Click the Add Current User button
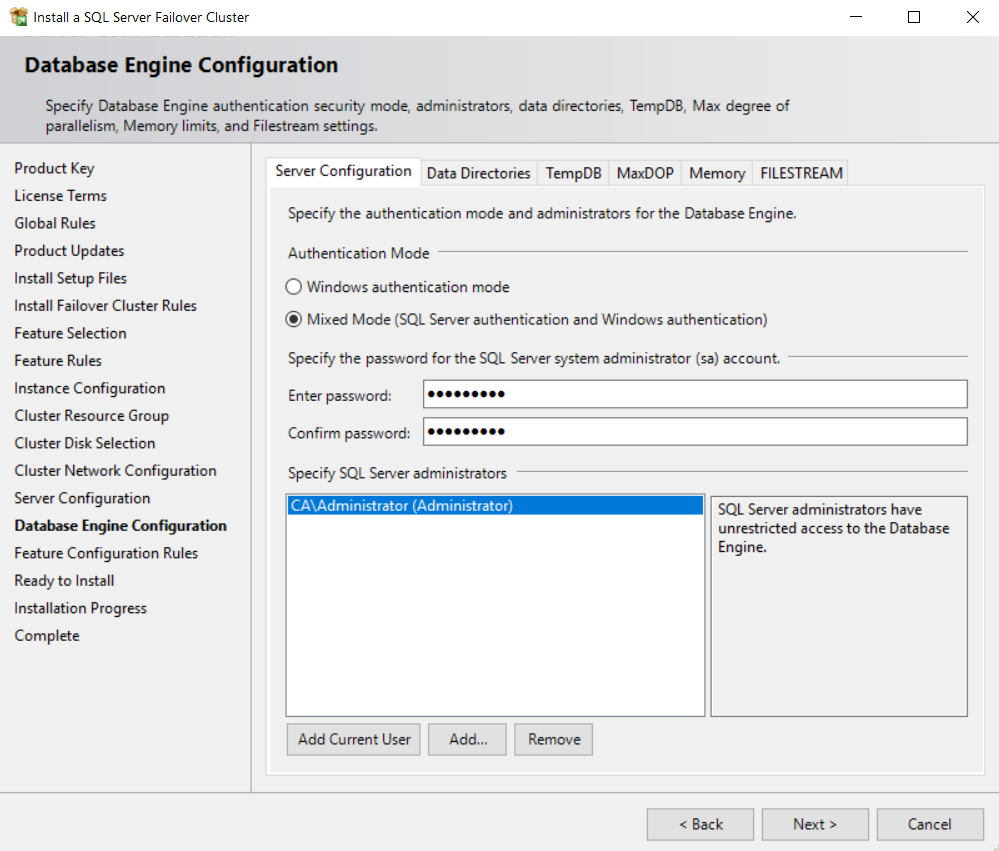Screen dimensions: 999x851 coord(354,740)
